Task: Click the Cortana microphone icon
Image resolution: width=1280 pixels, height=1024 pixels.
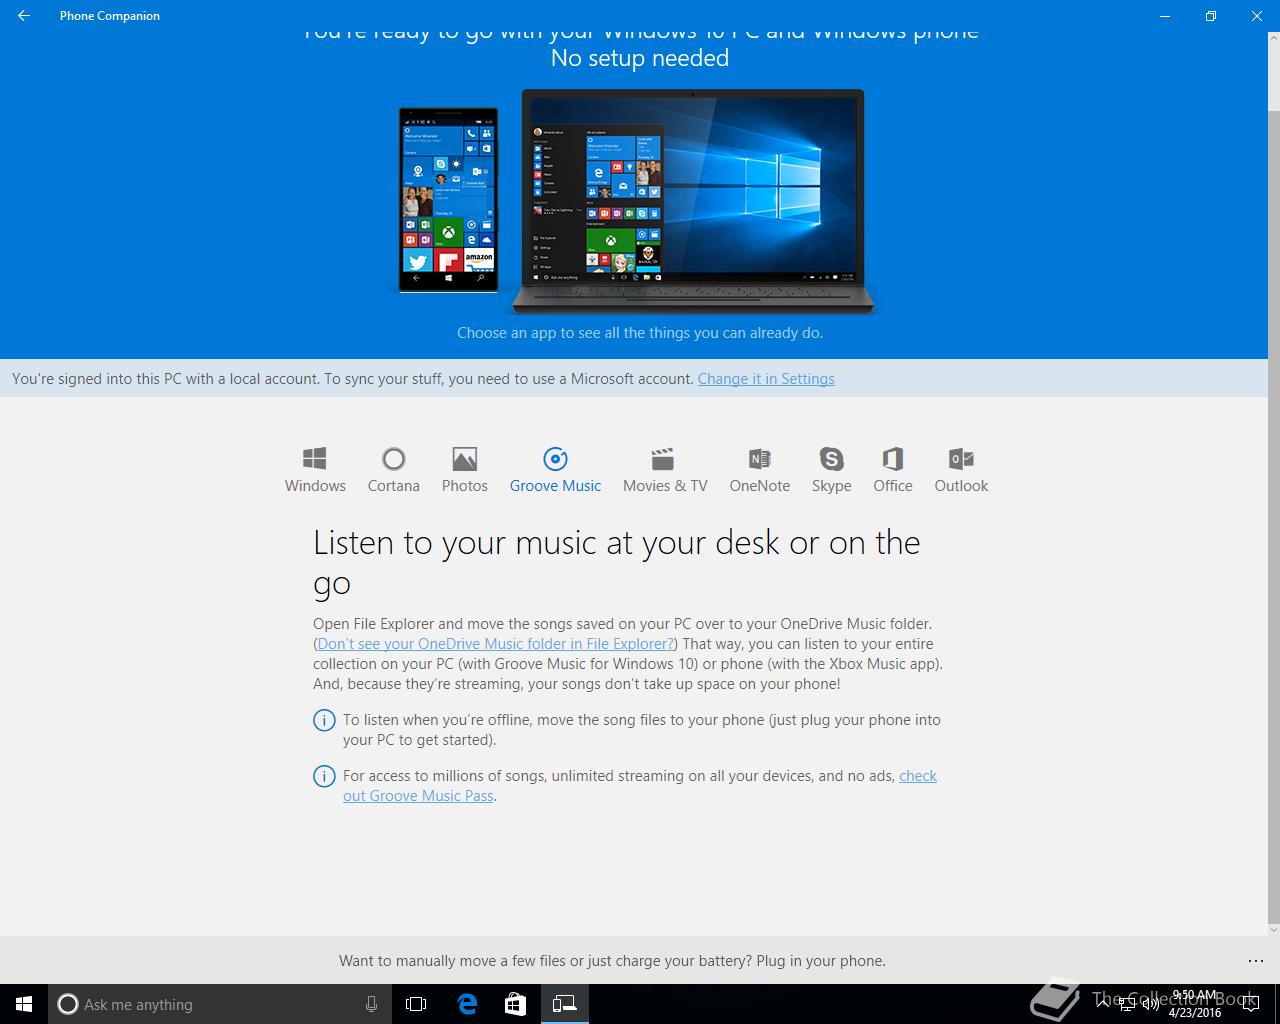Action: [x=371, y=1004]
